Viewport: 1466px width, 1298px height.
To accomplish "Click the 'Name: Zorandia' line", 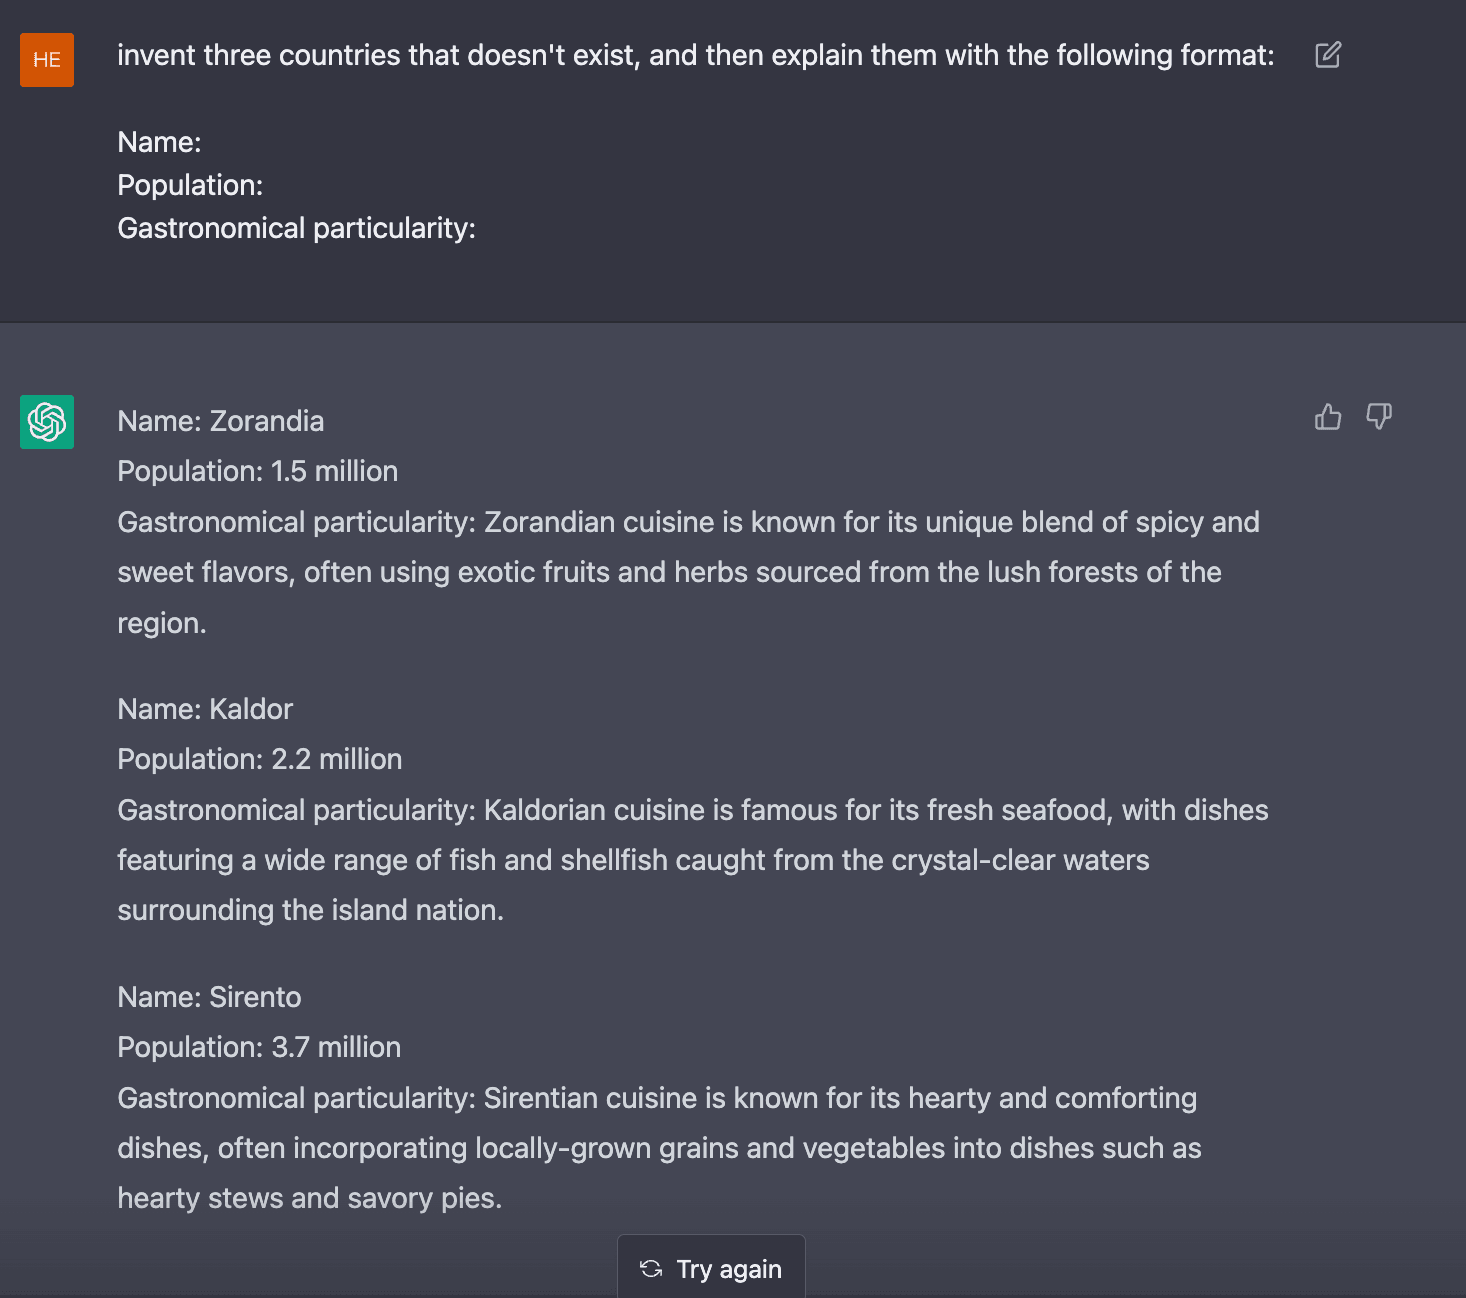I will point(221,421).
